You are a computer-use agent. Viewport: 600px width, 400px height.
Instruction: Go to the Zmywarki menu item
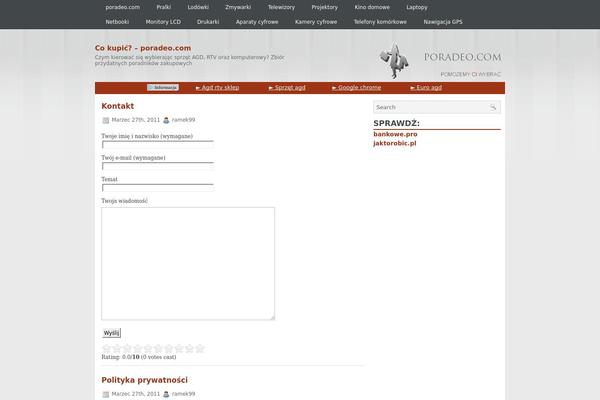tap(238, 7)
